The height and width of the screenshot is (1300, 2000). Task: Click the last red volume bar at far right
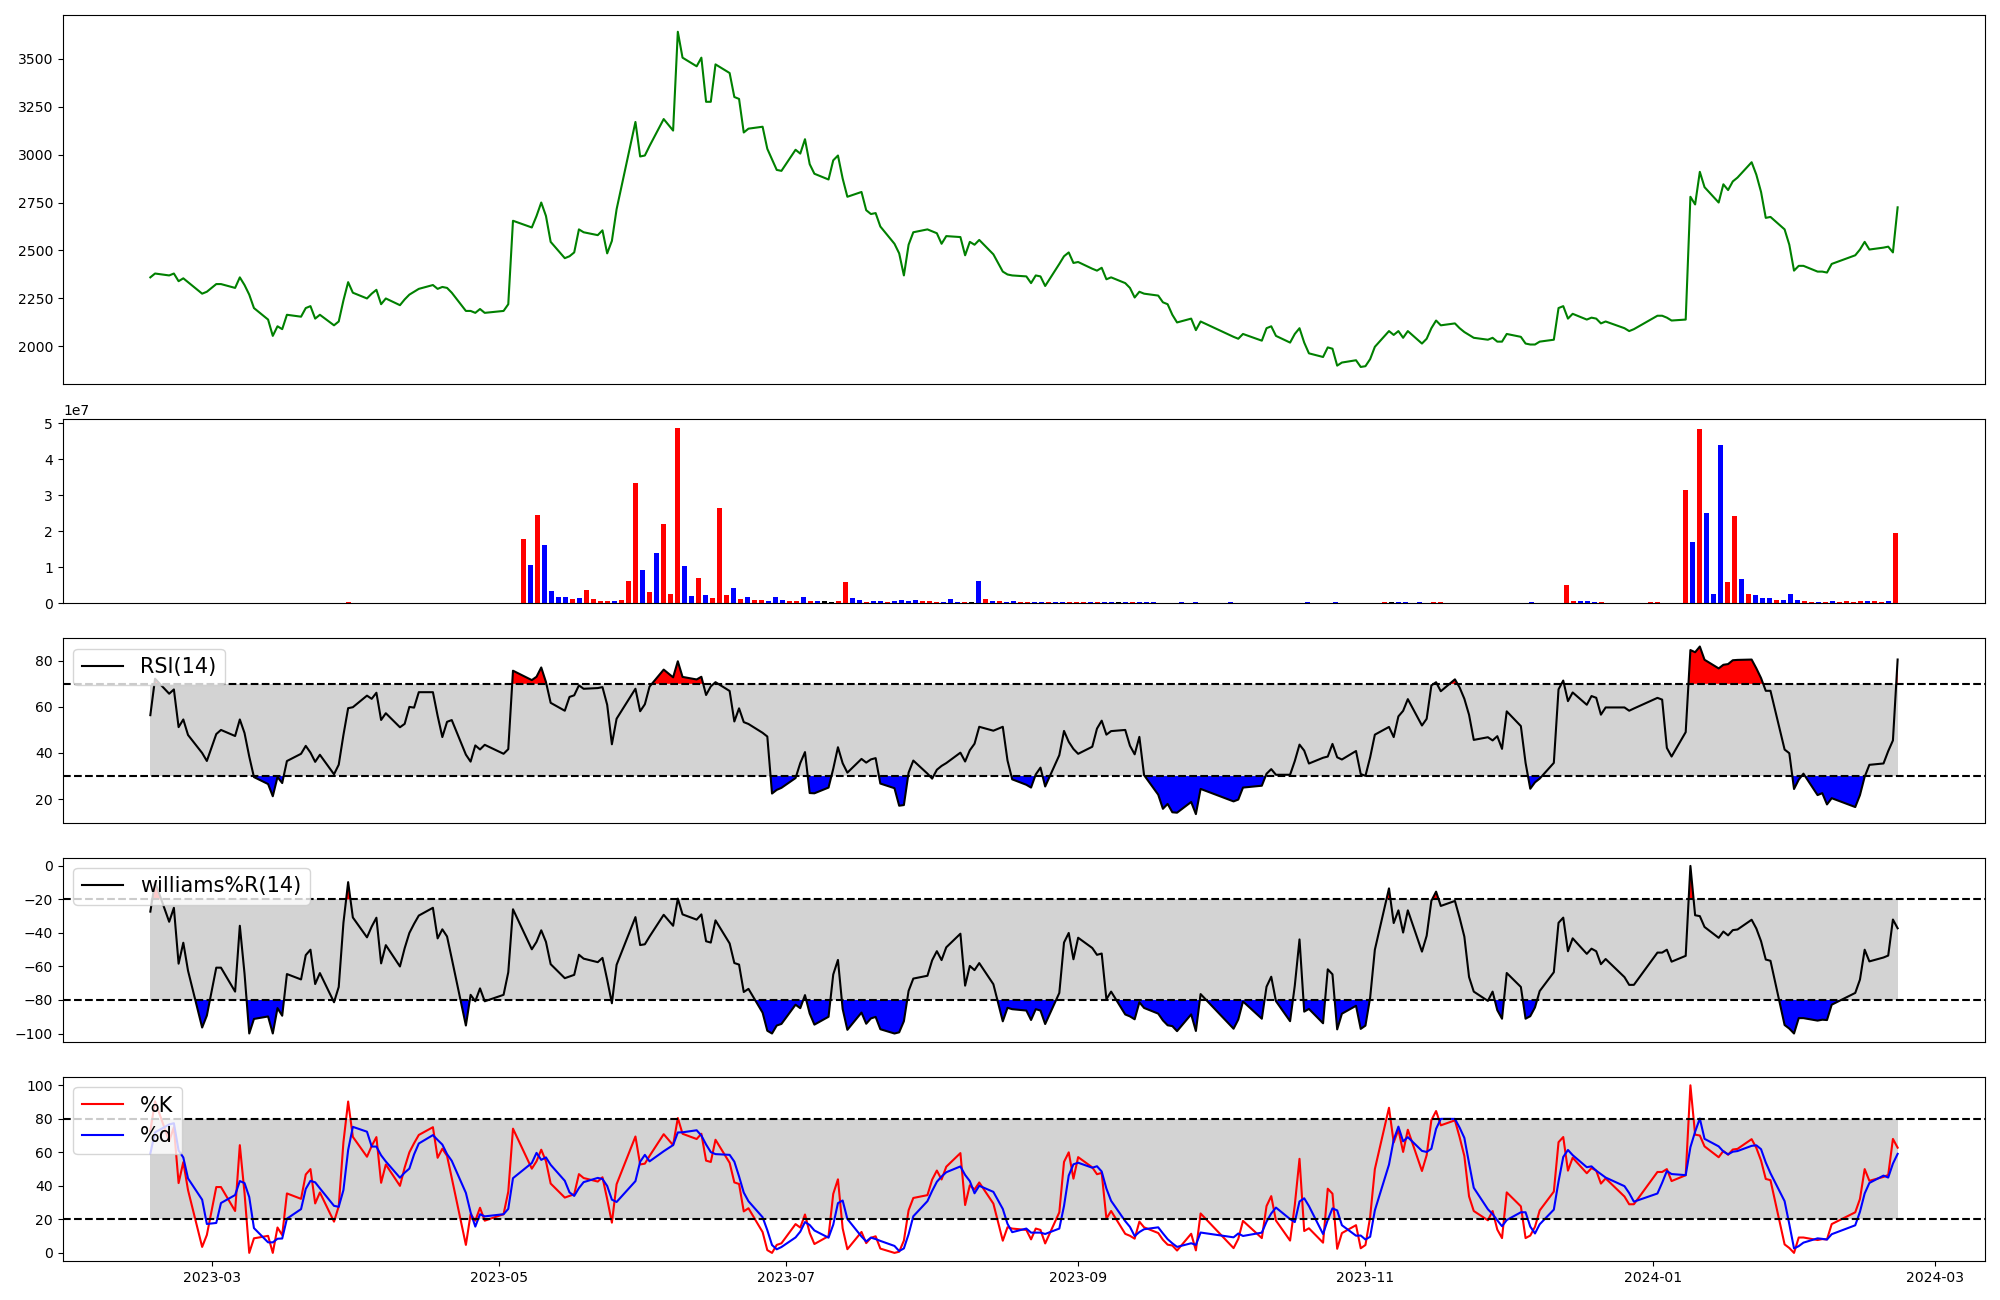coord(1895,567)
